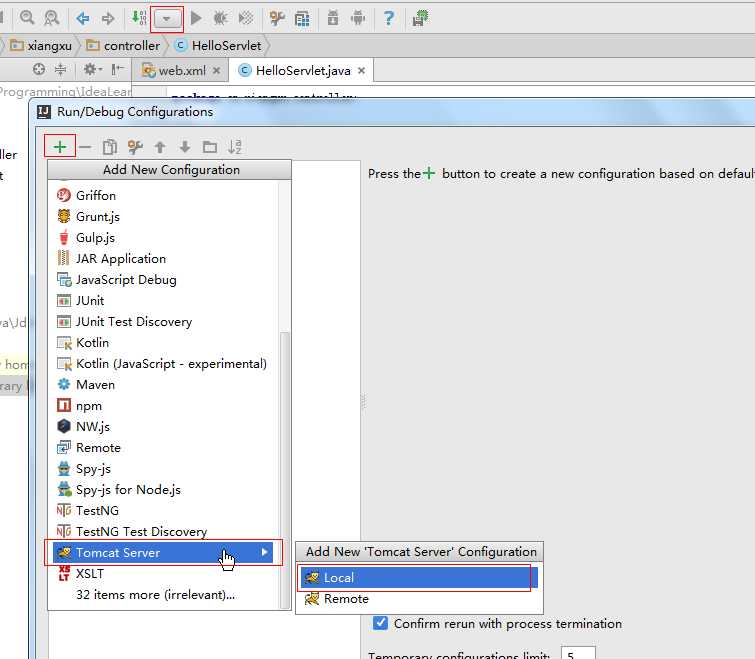Select Griffon configuration type

[164, 195]
